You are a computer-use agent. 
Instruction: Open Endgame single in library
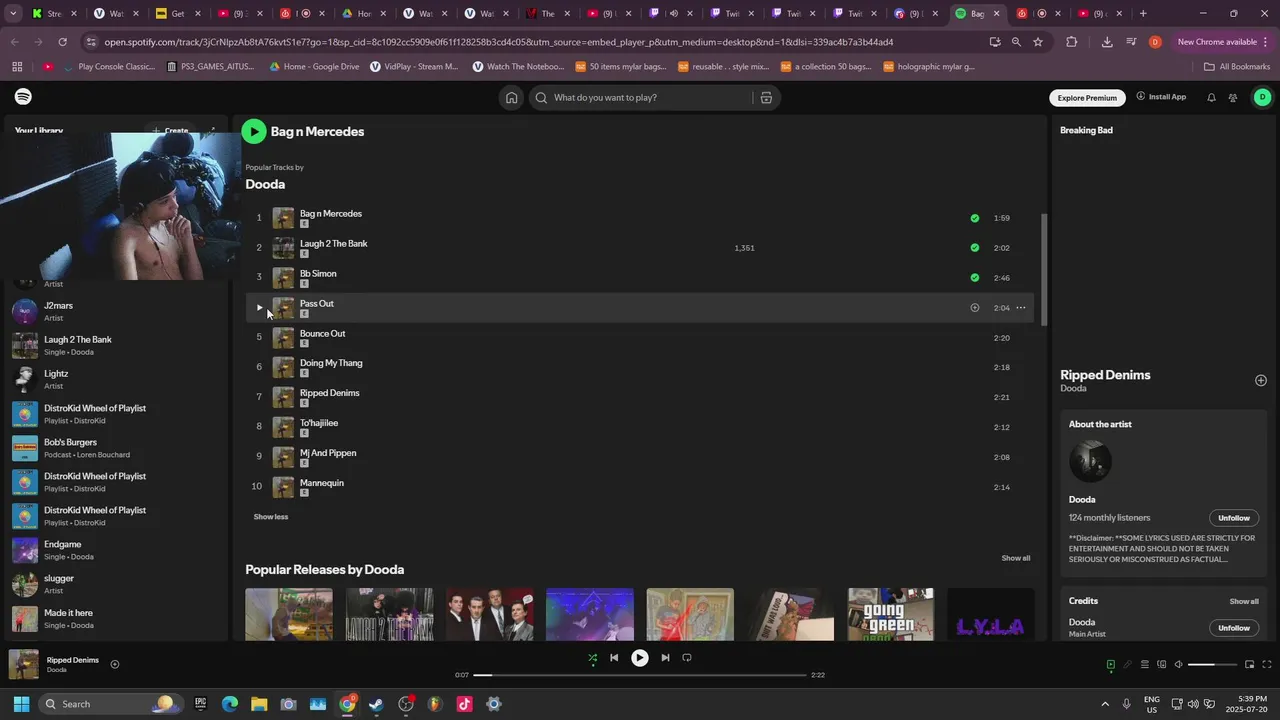tap(115, 550)
